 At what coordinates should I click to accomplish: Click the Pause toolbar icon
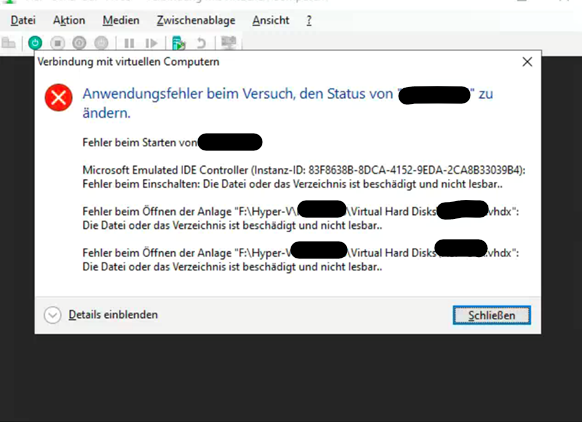[x=129, y=43]
